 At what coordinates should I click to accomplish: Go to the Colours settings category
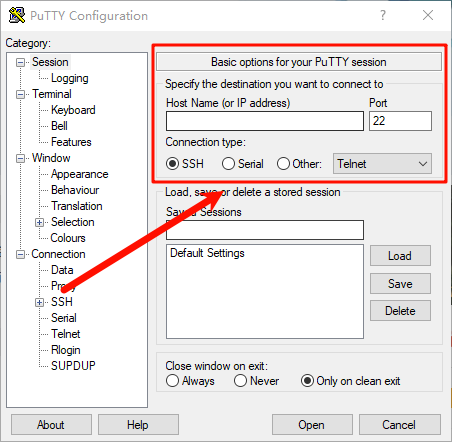(x=68, y=238)
